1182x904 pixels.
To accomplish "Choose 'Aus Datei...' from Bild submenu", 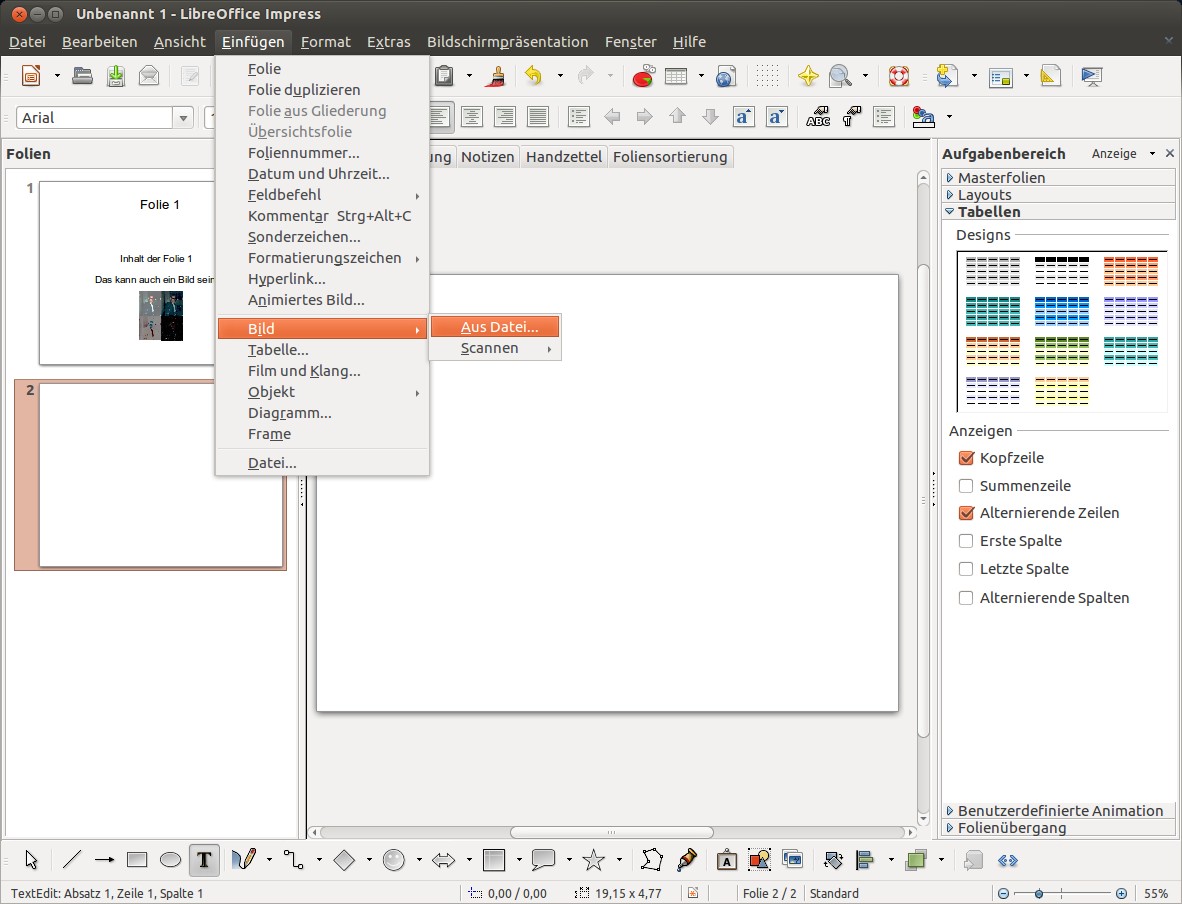I will 499,327.
